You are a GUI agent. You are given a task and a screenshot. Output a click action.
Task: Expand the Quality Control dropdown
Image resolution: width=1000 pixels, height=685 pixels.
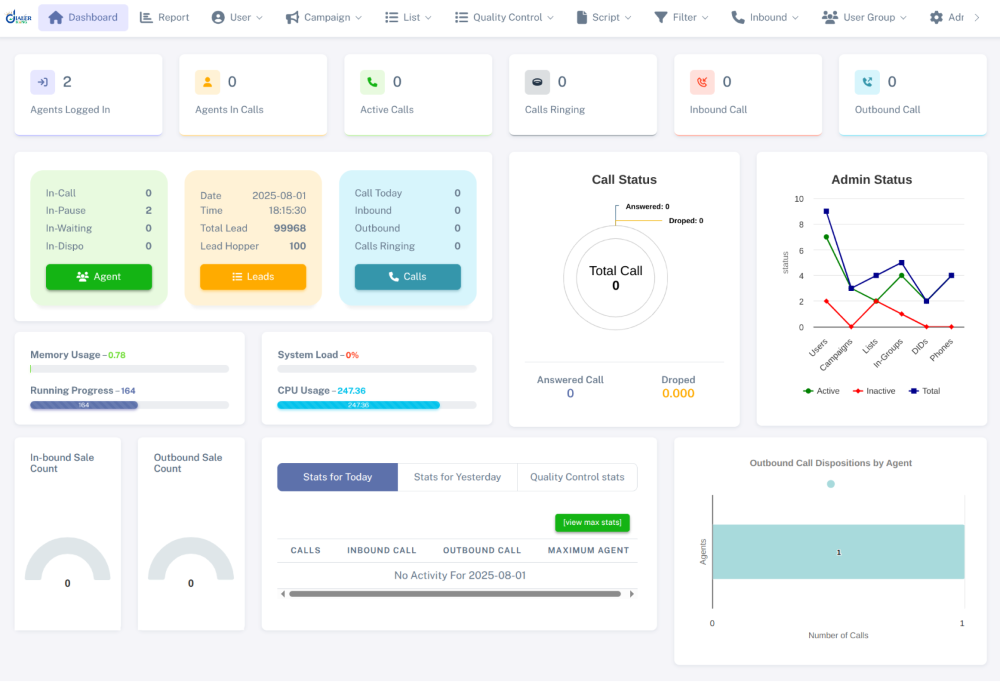pos(504,17)
